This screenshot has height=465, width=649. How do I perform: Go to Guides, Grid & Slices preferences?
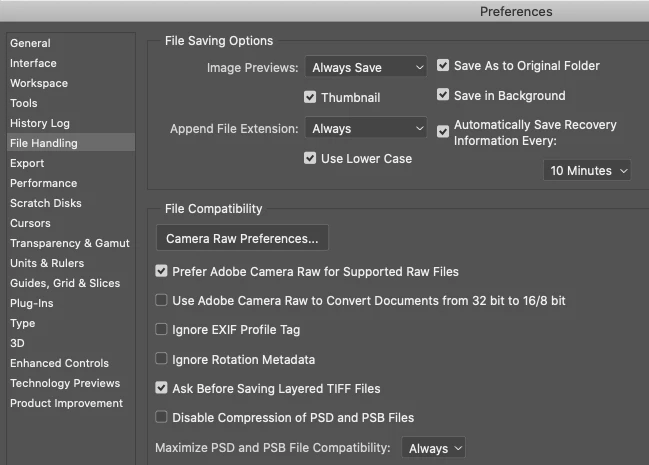click(65, 283)
